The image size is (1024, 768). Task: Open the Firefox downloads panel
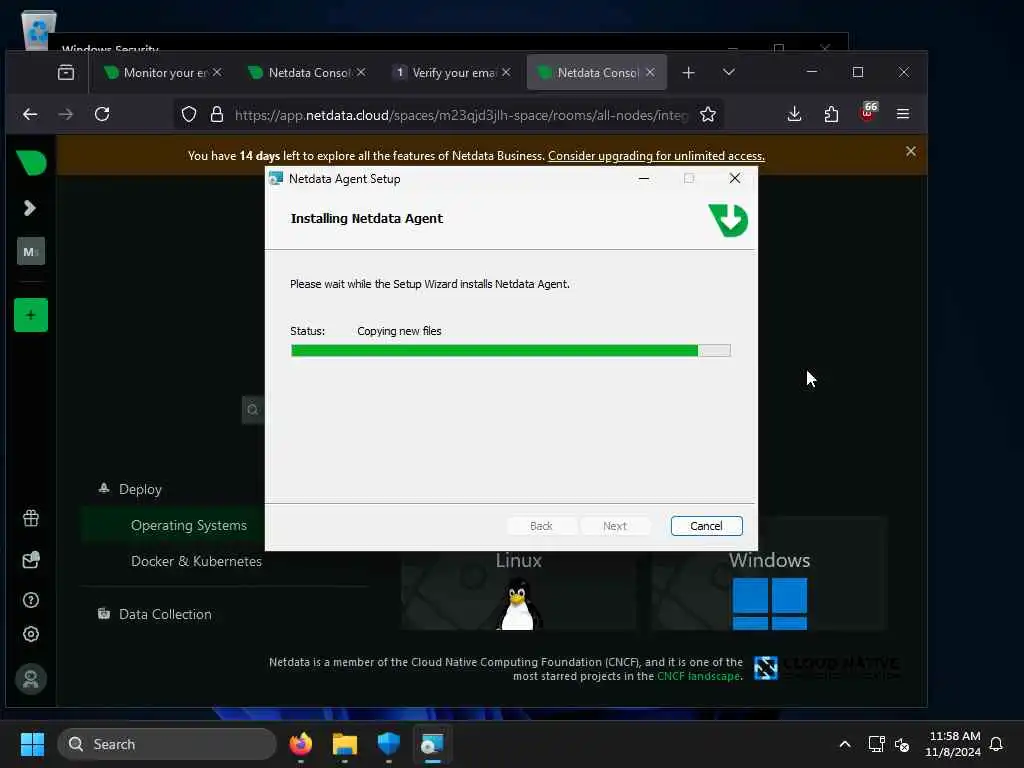point(794,114)
